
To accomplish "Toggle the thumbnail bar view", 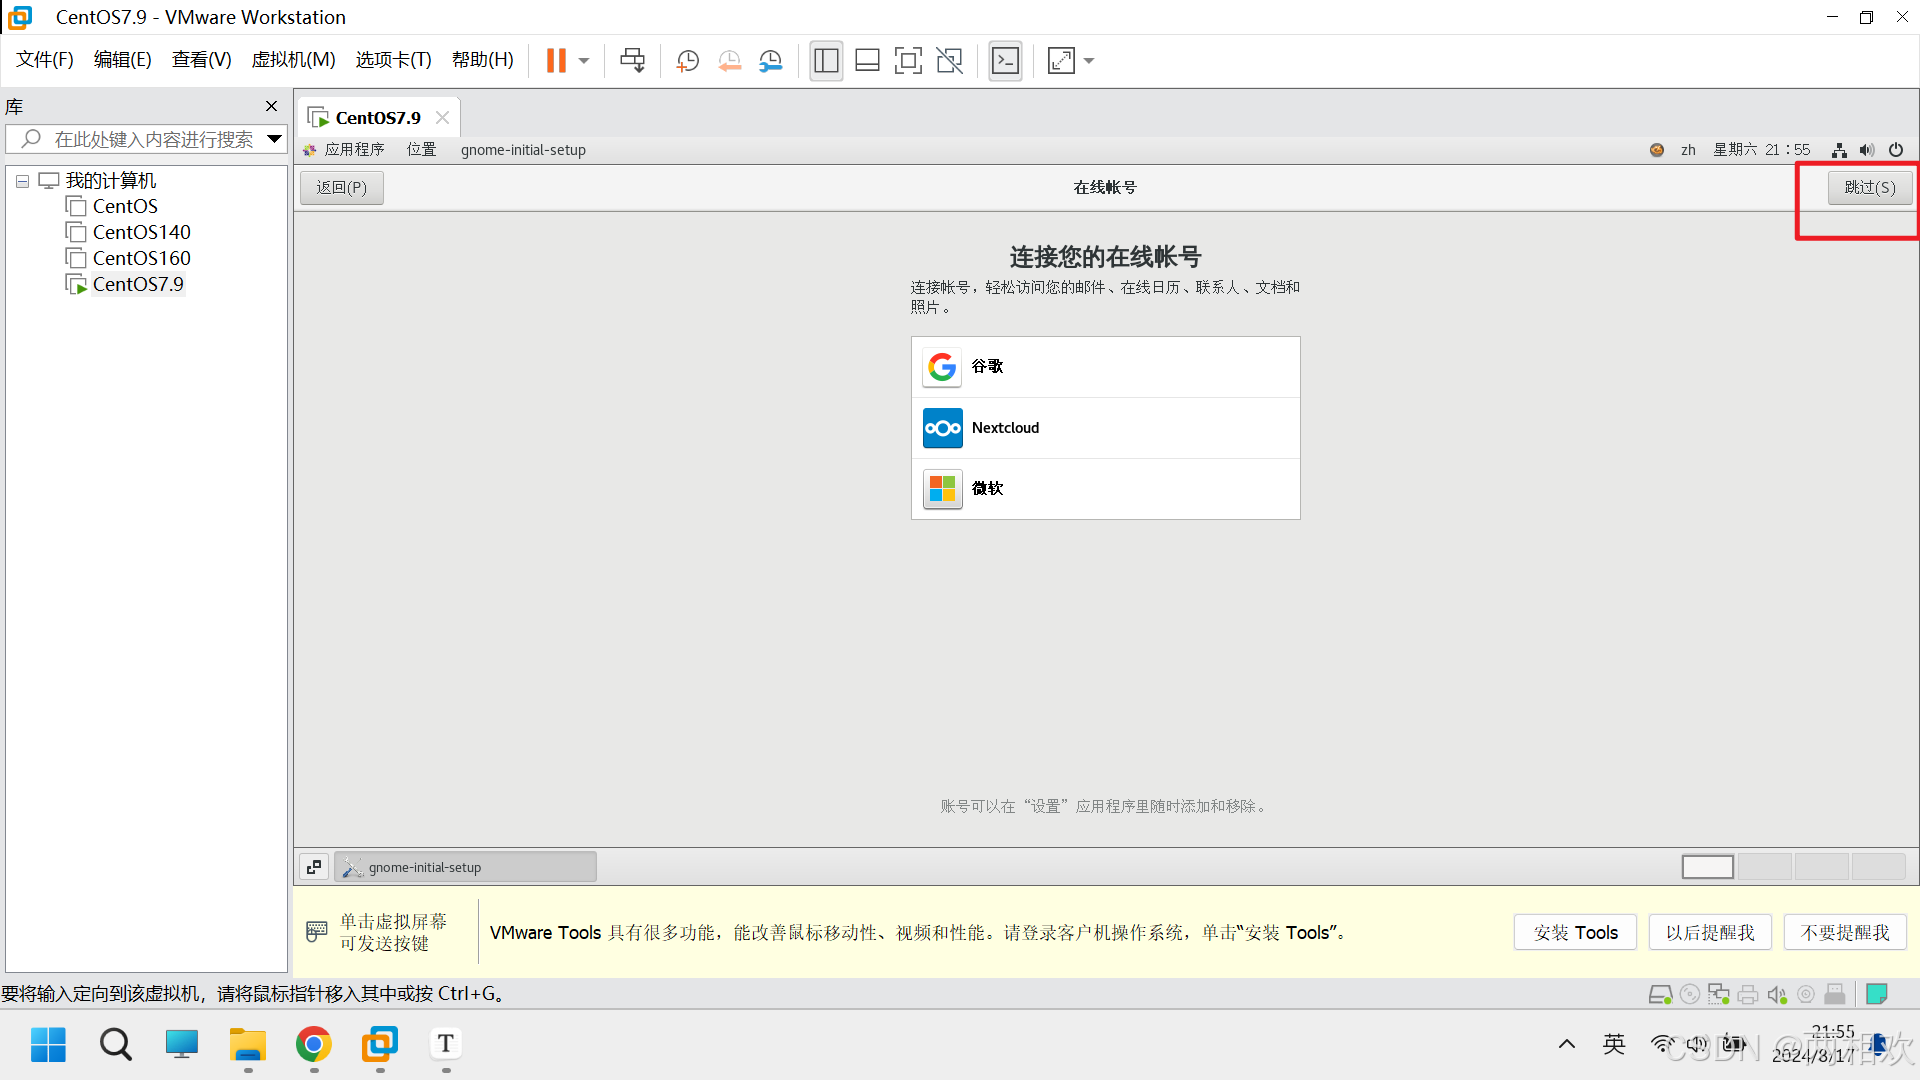I will click(867, 61).
